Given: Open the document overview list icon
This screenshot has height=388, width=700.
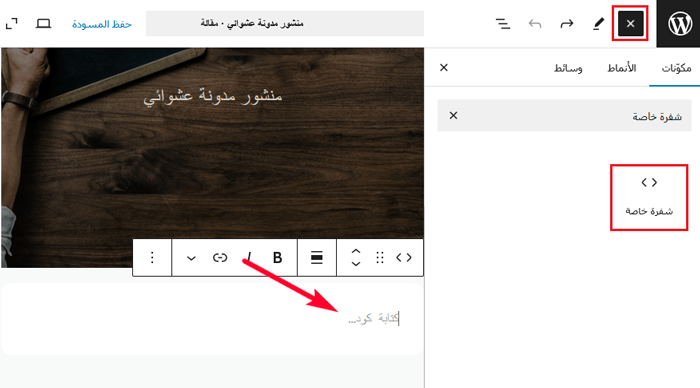Looking at the screenshot, I should point(503,24).
